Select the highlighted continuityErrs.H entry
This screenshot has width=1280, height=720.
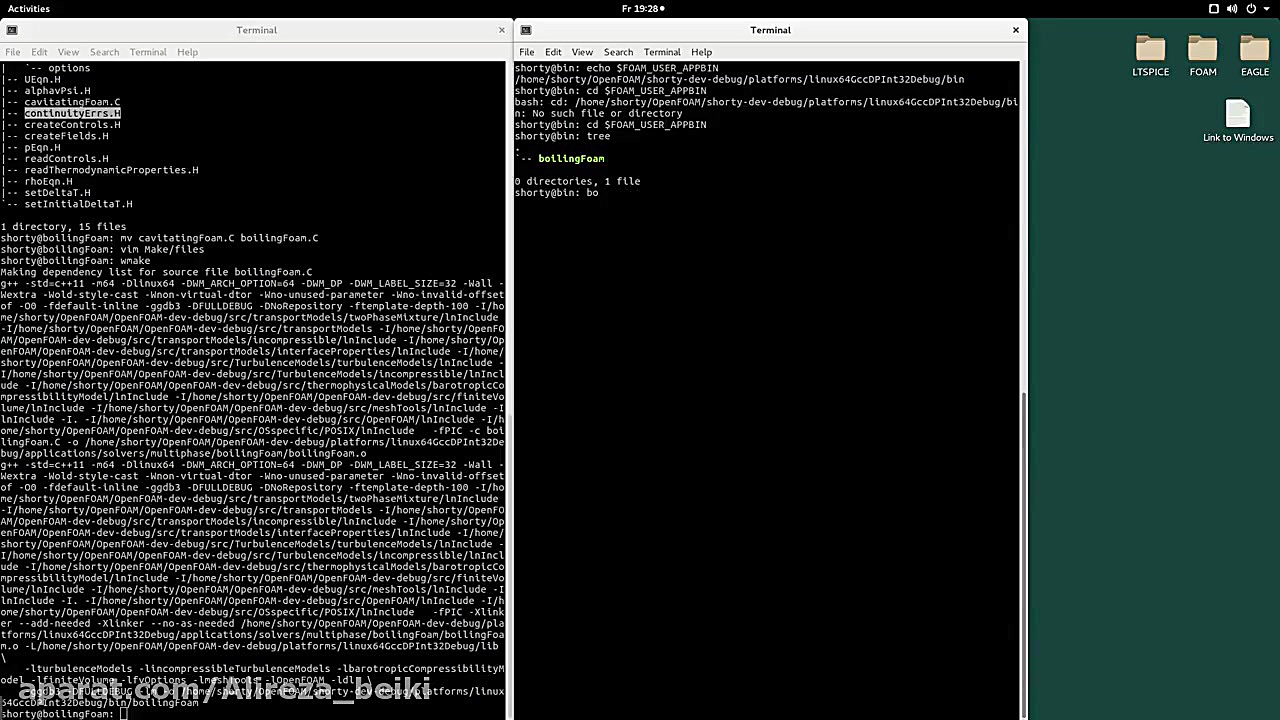72,113
